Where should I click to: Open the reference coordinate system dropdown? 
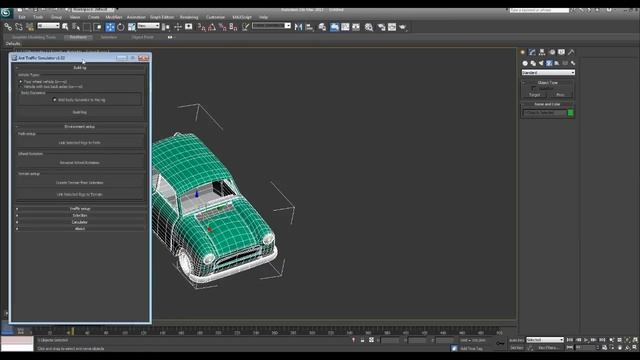[x=148, y=26]
